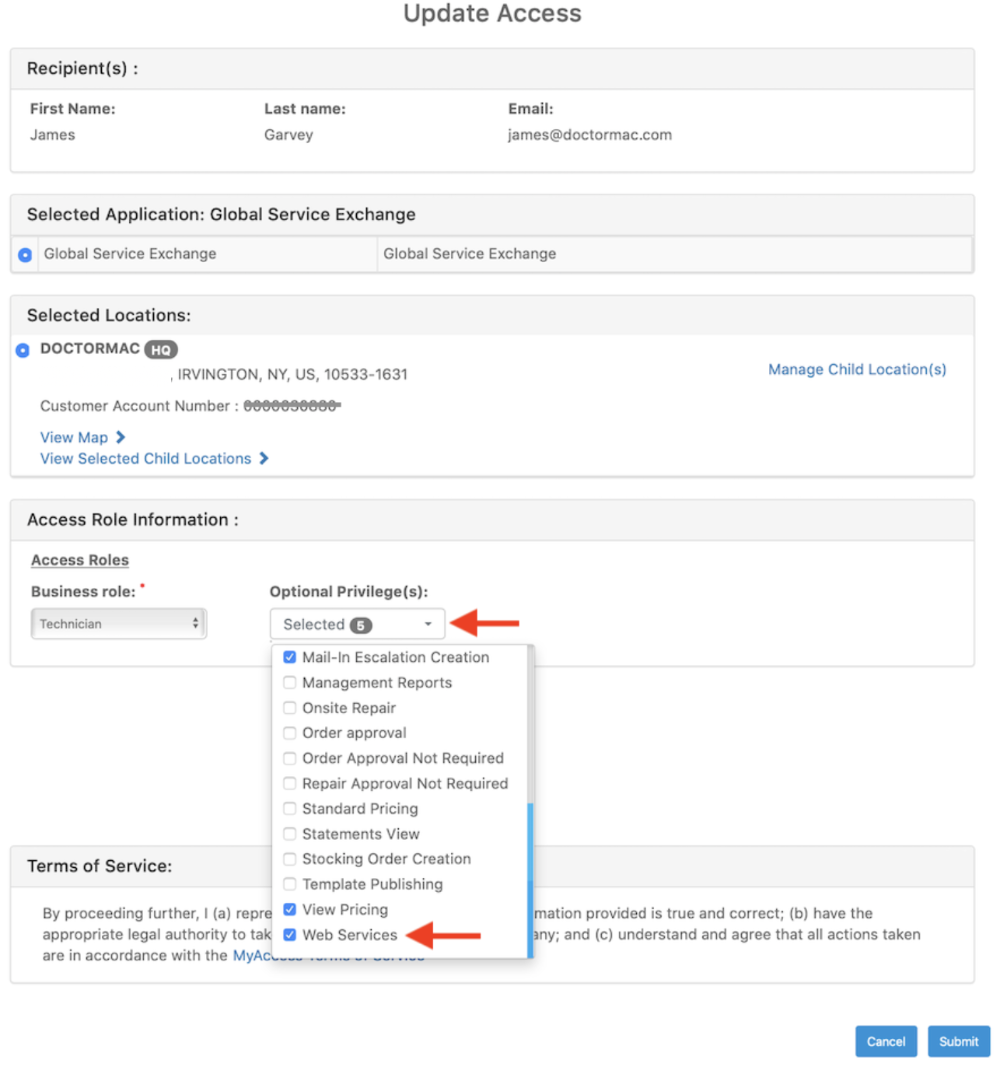Check Repair Approval Not Required option
This screenshot has width=1000, height=1067.
(x=290, y=783)
